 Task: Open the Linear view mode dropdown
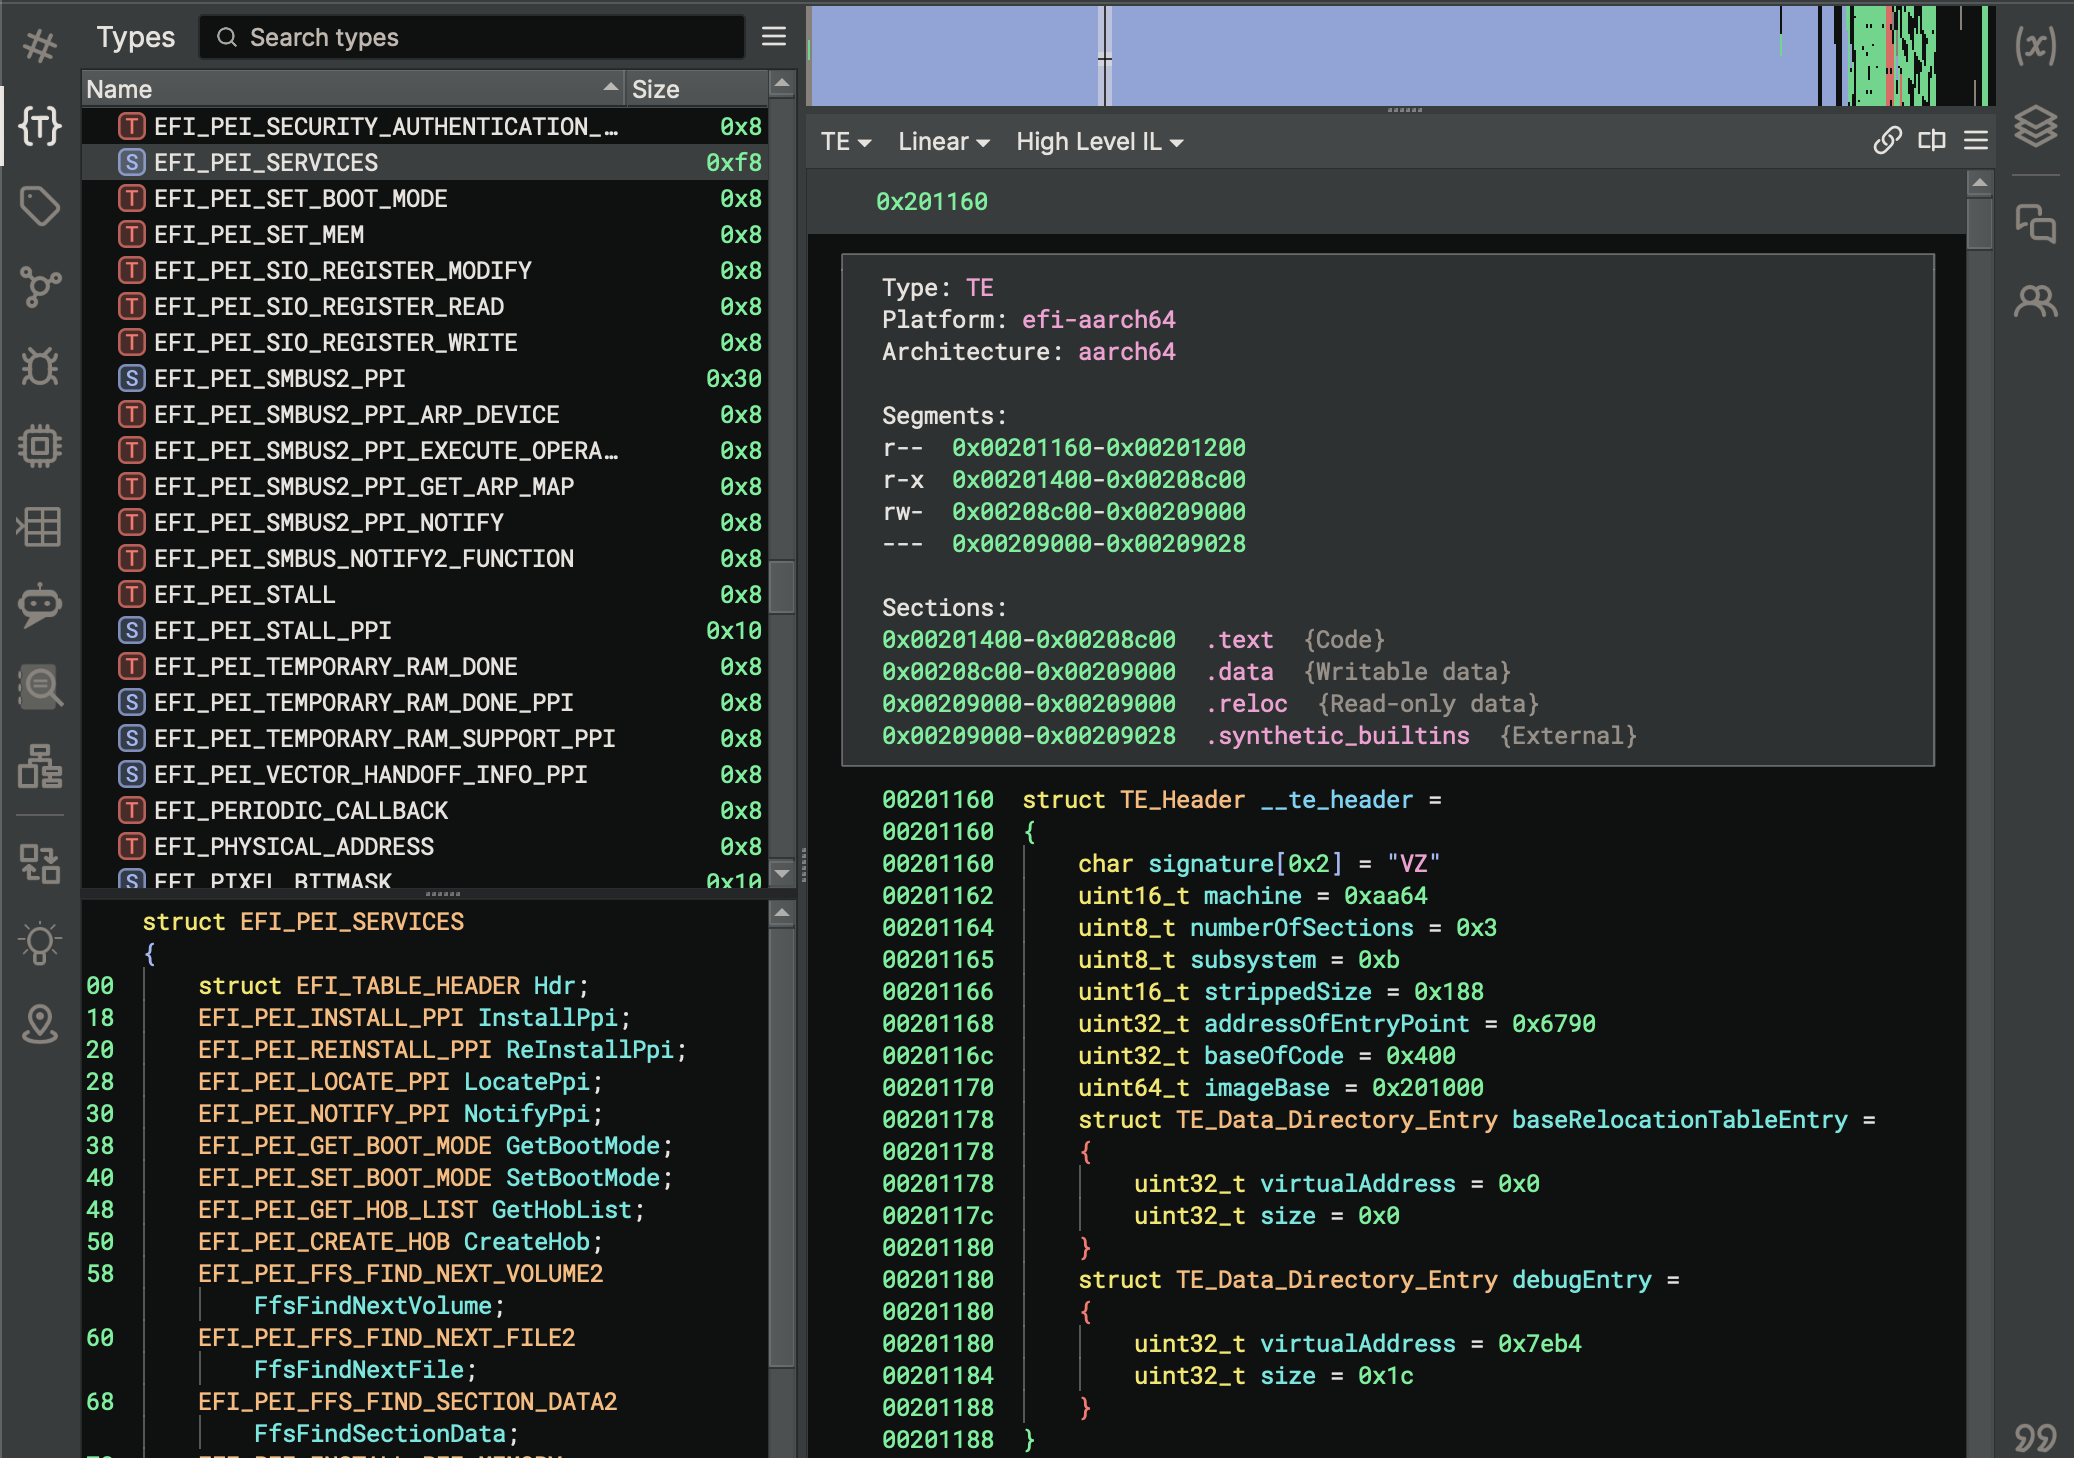tap(943, 142)
